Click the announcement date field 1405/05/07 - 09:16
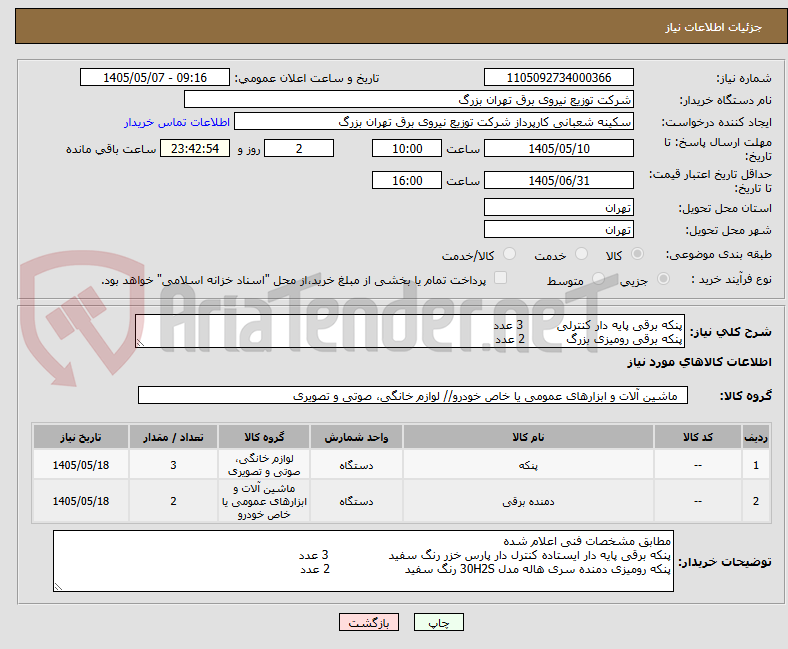 155,77
